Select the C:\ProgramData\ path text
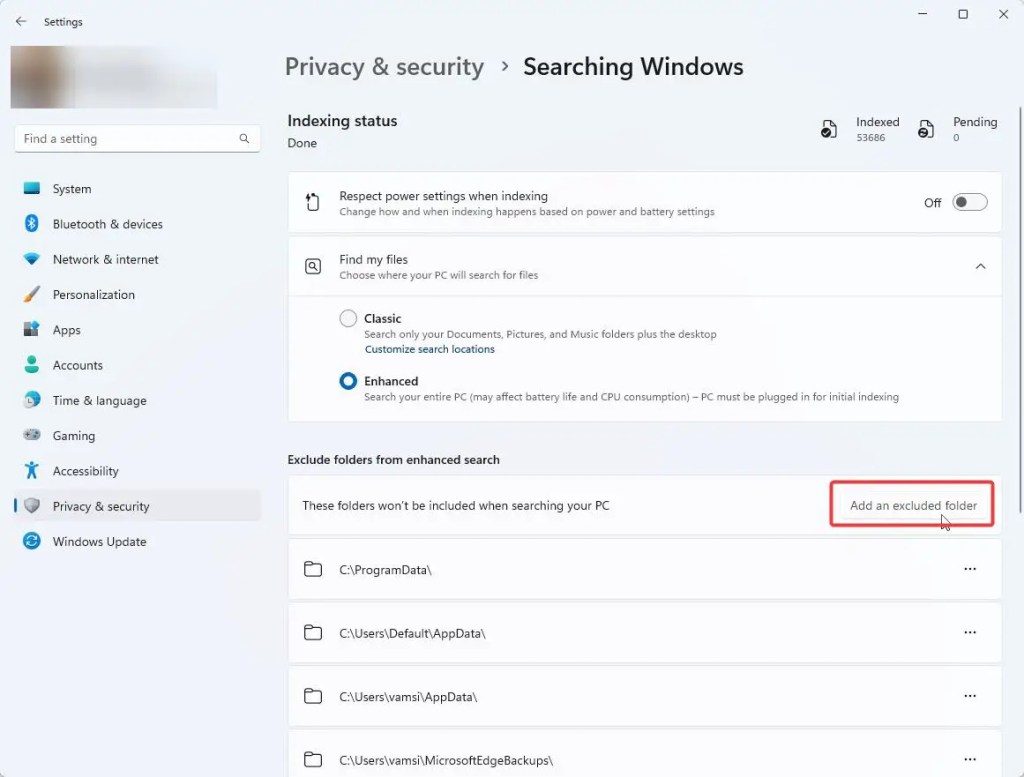Viewport: 1024px width, 777px height. point(385,570)
